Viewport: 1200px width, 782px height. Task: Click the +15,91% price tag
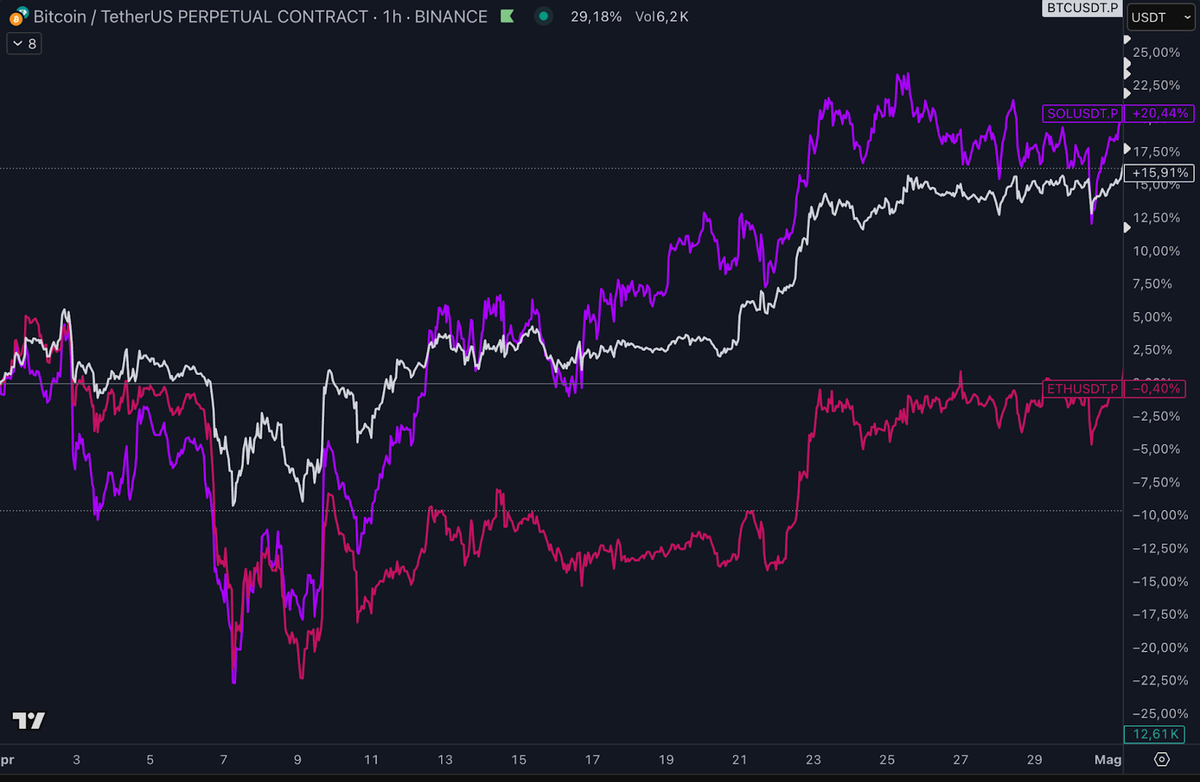point(1160,173)
